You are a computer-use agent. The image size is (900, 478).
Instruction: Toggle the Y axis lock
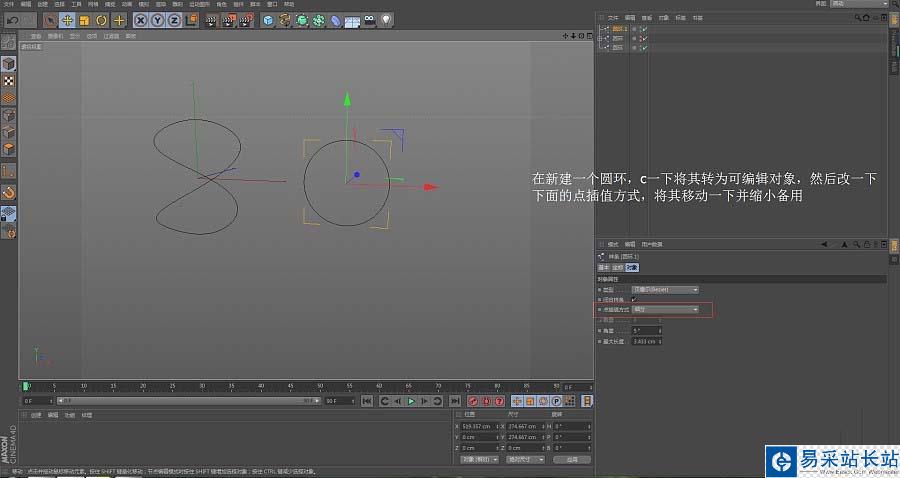click(158, 21)
